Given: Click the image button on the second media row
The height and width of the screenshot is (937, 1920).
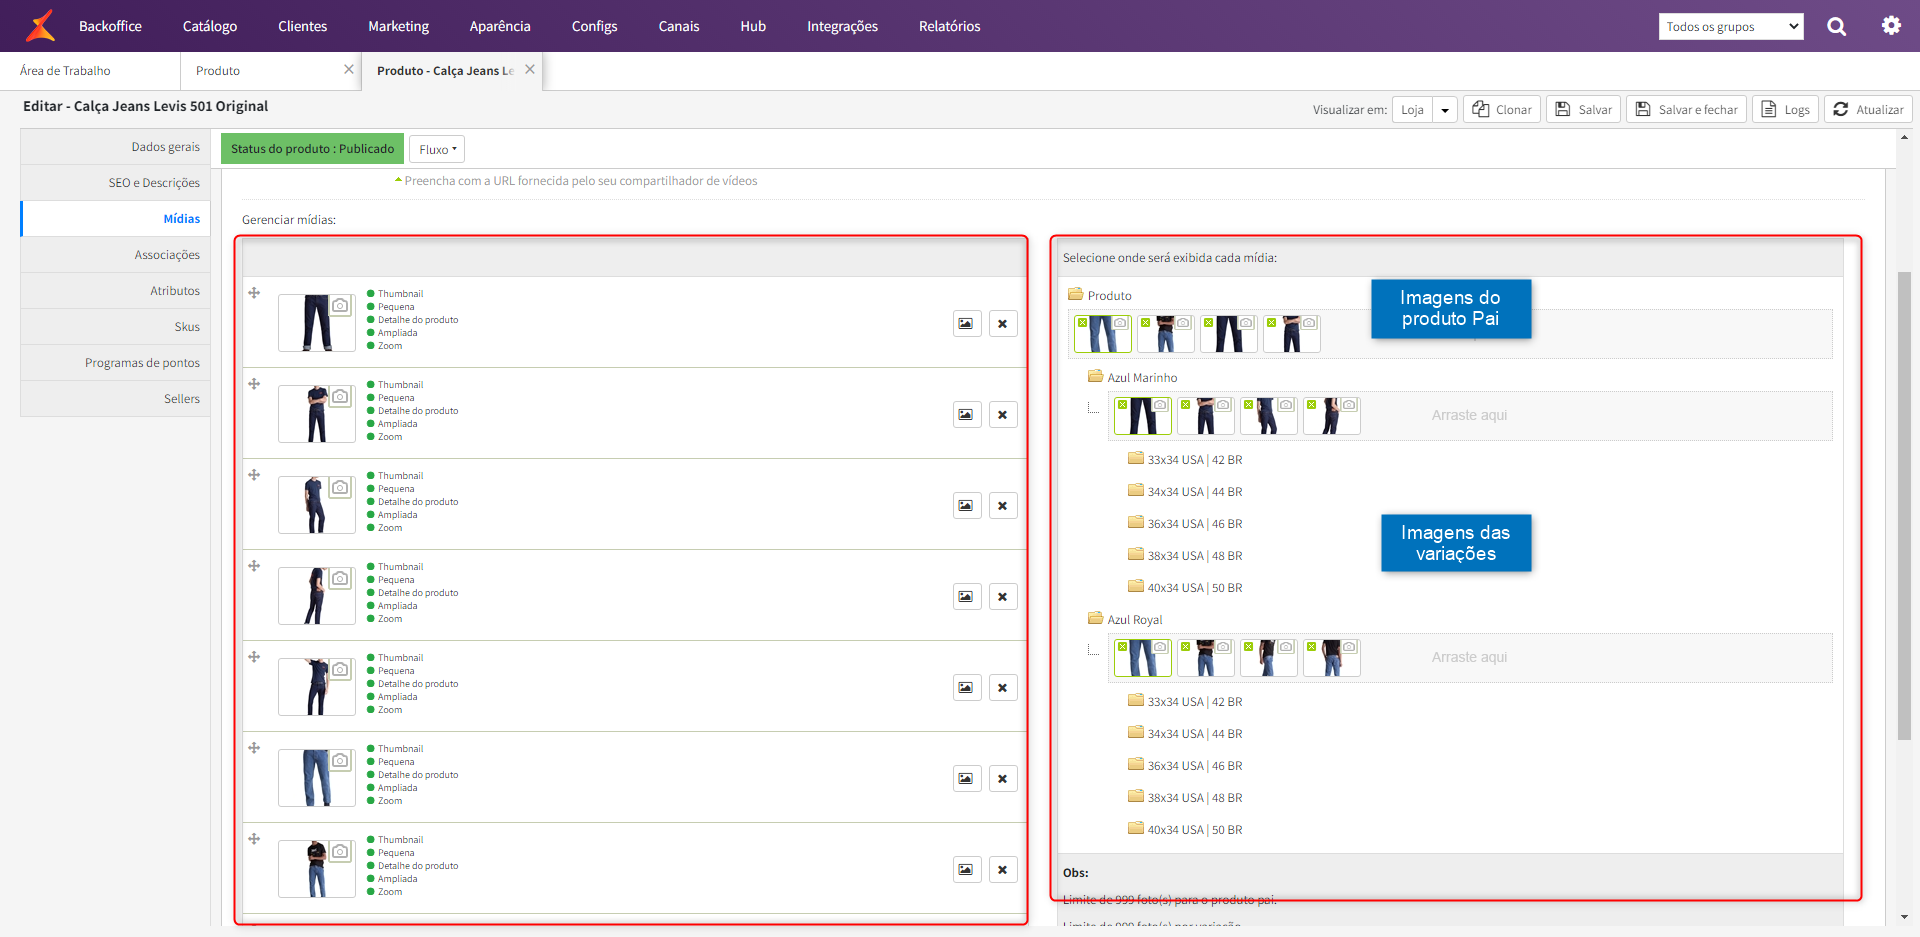Looking at the screenshot, I should (966, 415).
